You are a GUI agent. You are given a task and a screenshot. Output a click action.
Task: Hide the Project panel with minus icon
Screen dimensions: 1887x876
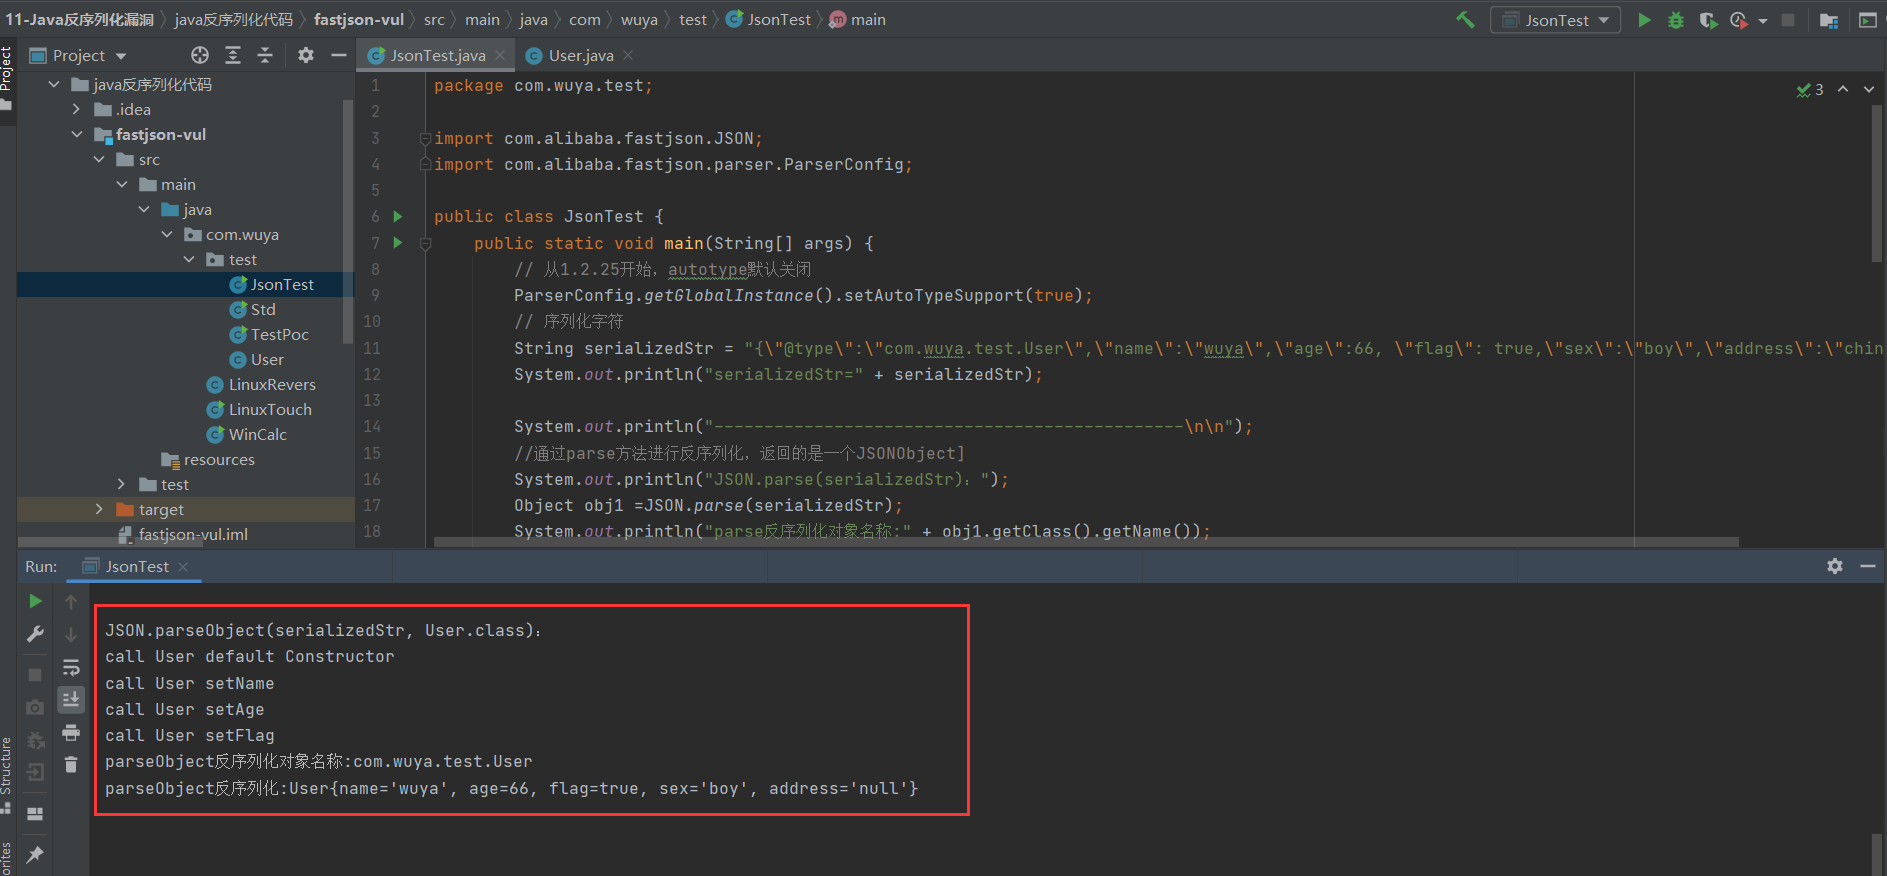(339, 55)
